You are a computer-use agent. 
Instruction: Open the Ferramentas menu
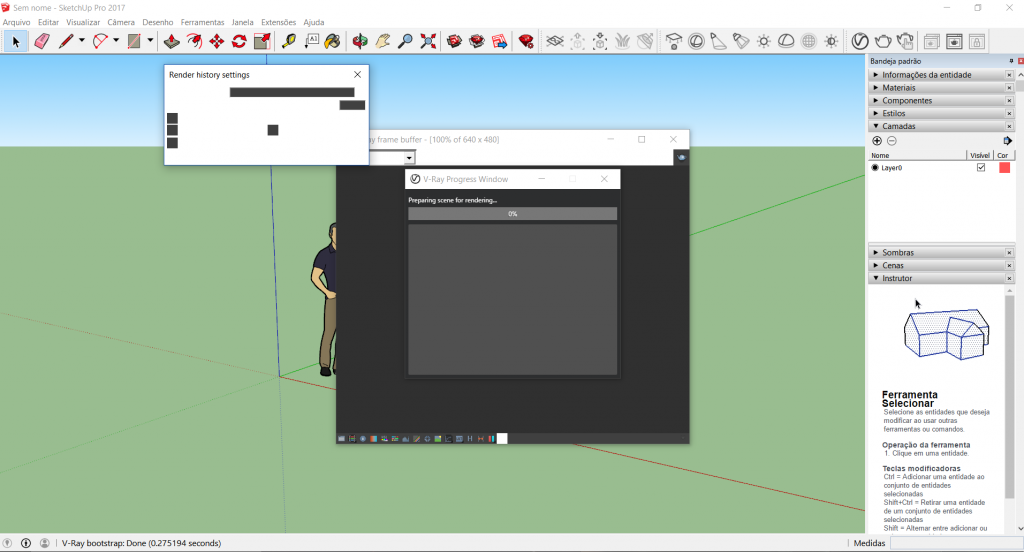coord(202,22)
